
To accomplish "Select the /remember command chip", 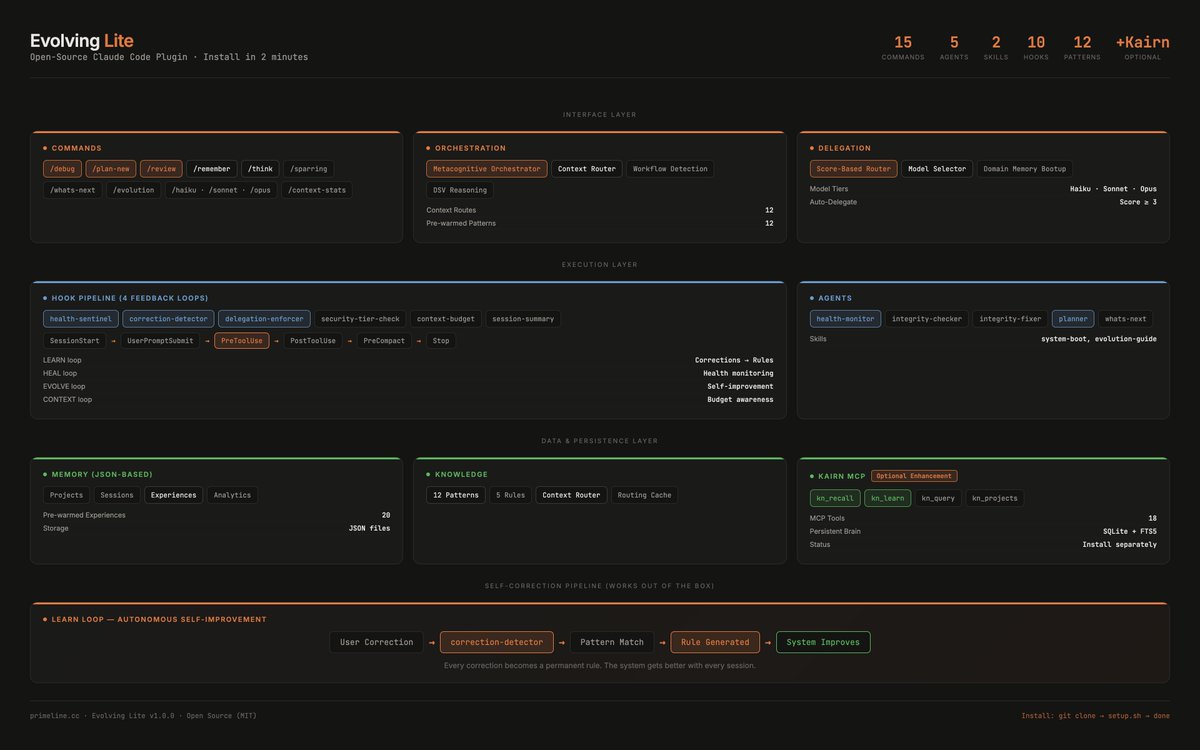I will [212, 169].
